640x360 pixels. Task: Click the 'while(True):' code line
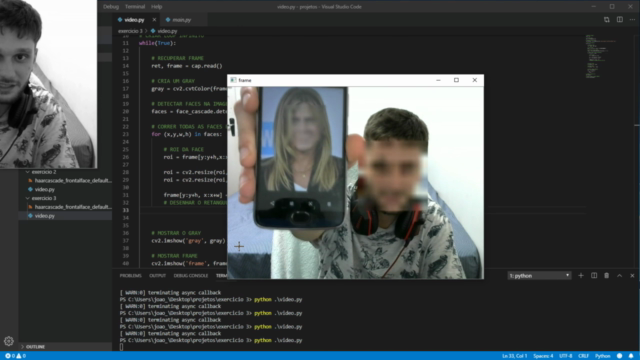pos(158,43)
